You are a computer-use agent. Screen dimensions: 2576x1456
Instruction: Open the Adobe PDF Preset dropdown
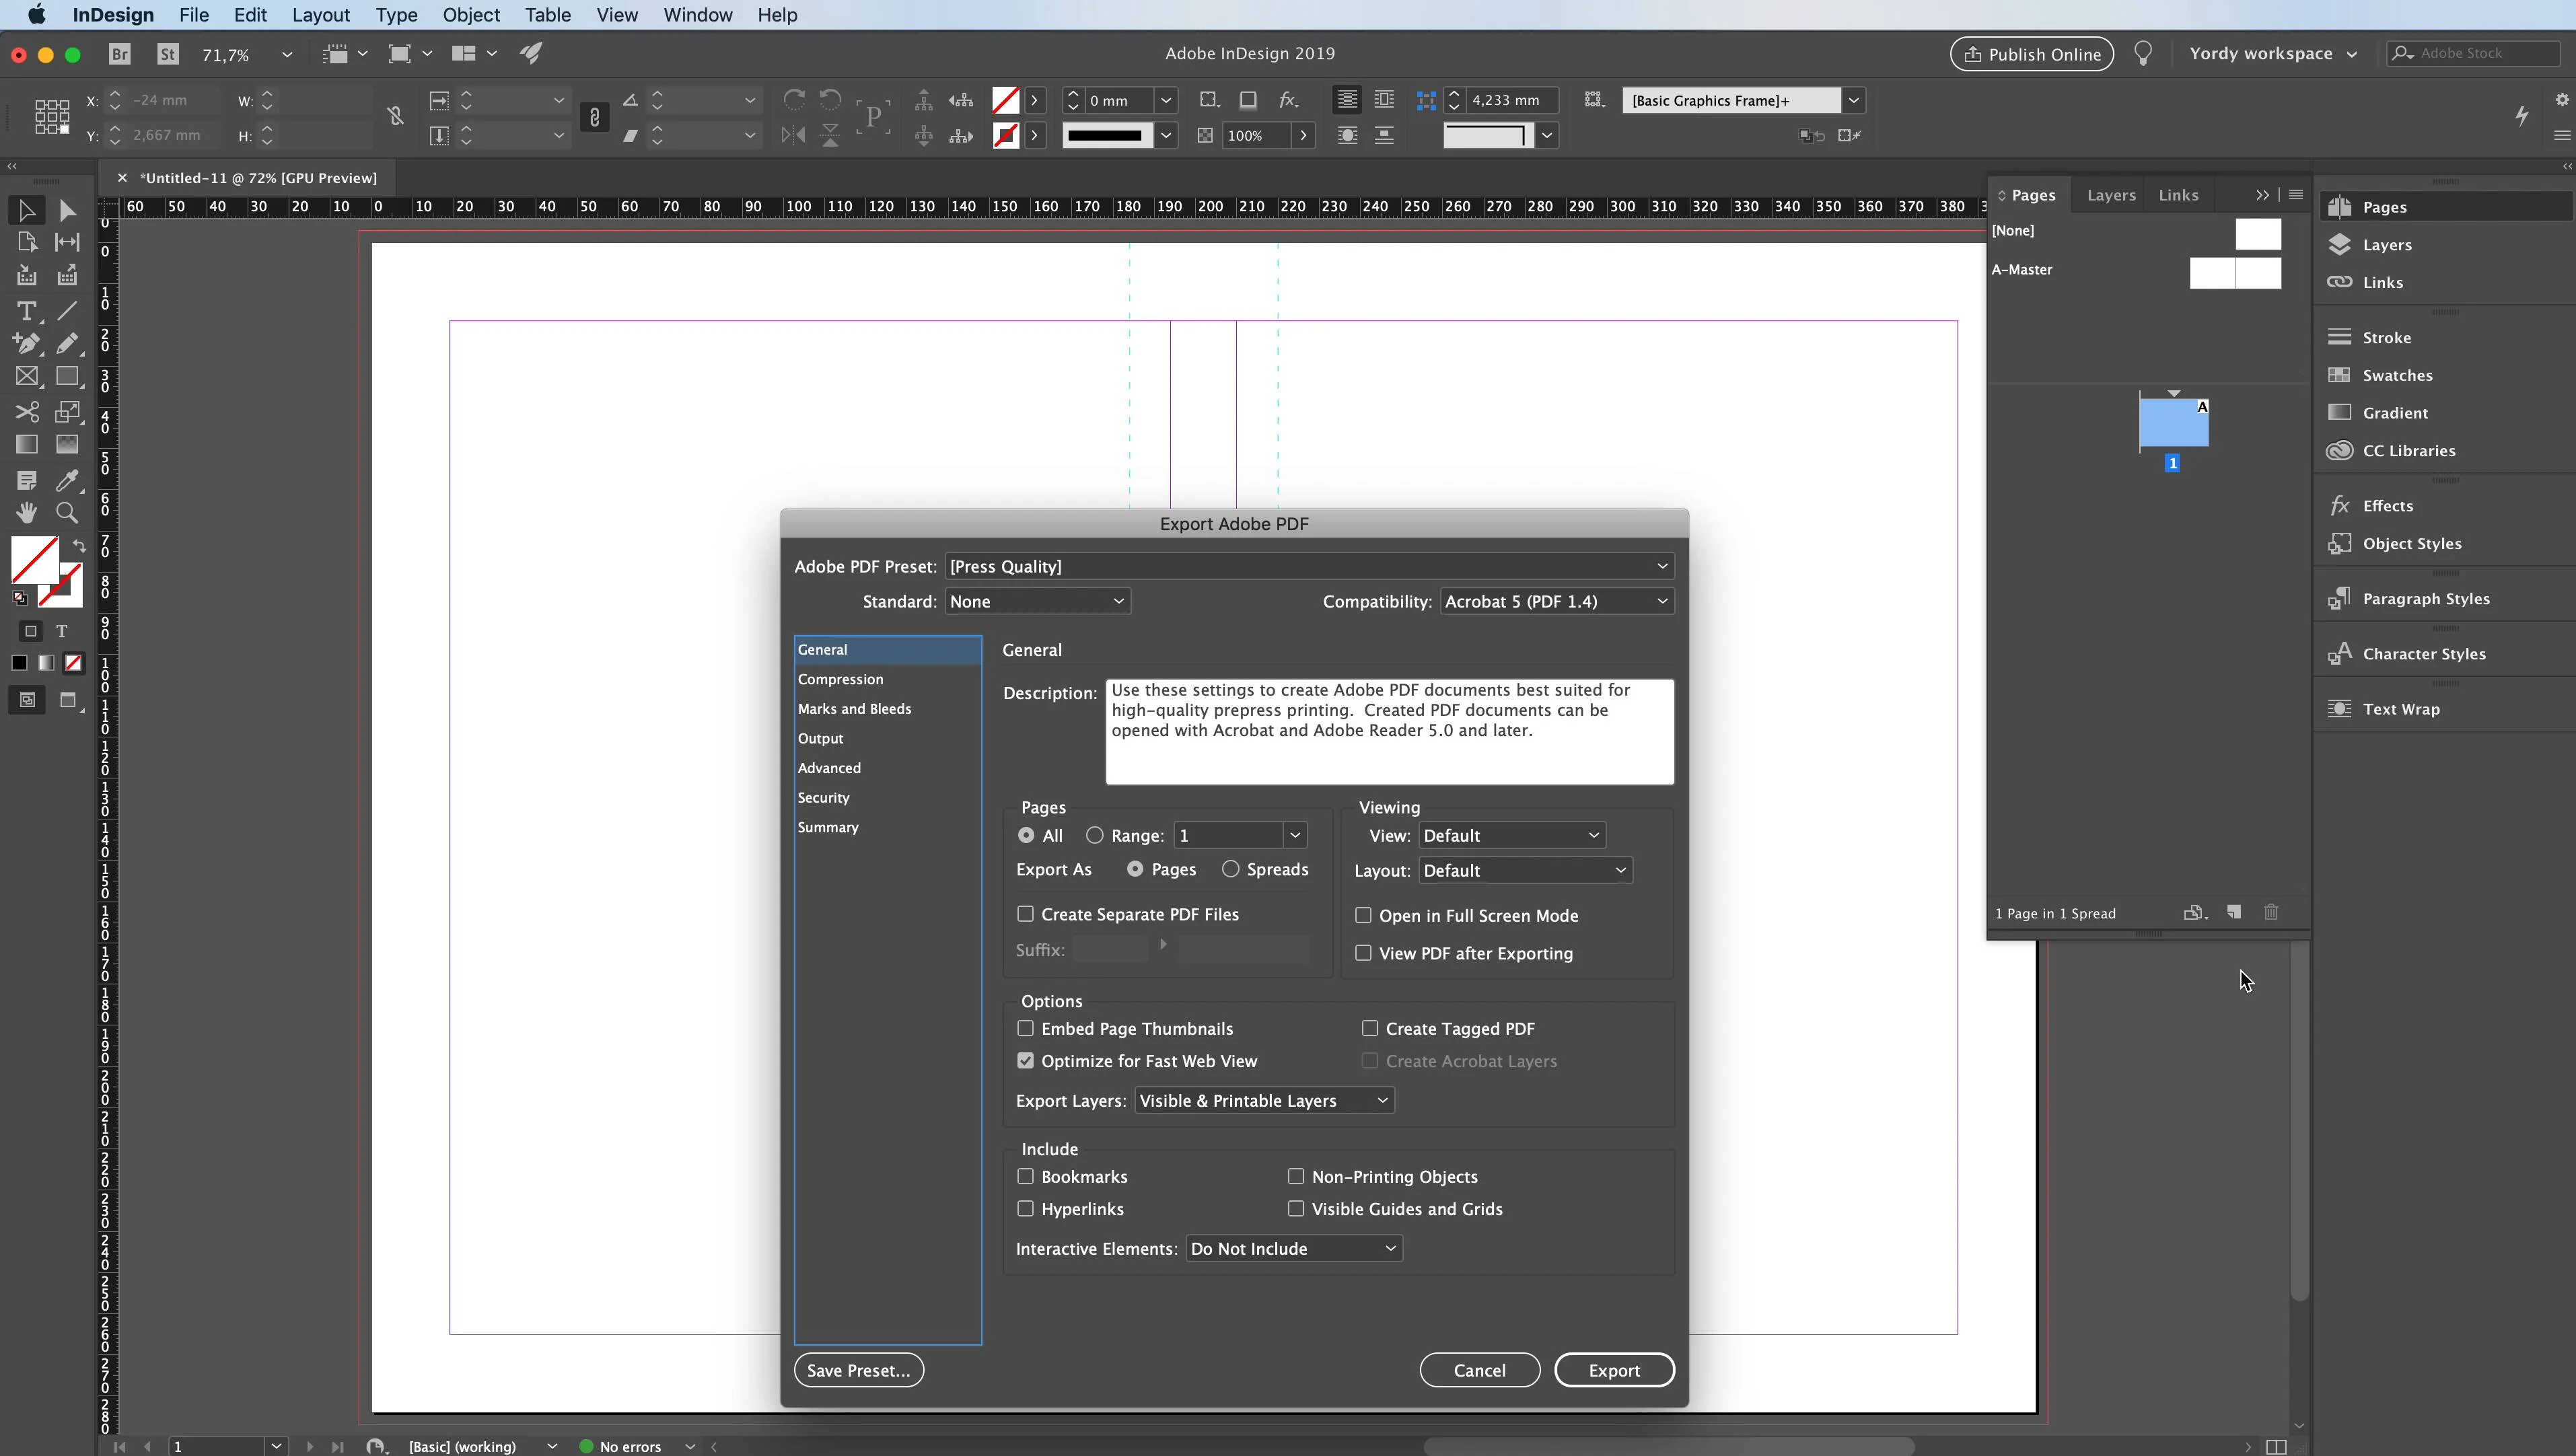[x=1308, y=566]
